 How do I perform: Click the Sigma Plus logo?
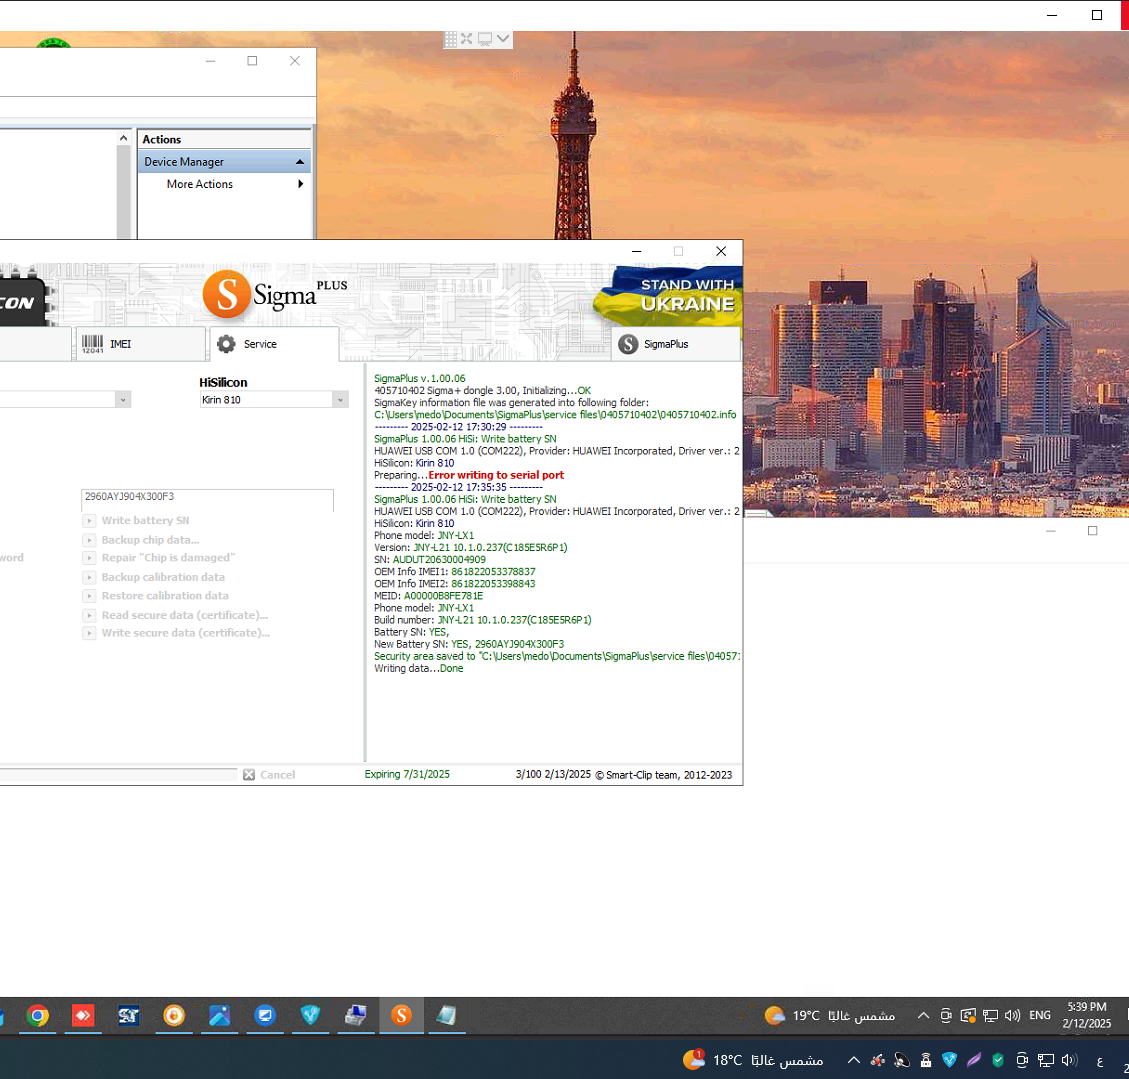pos(274,294)
